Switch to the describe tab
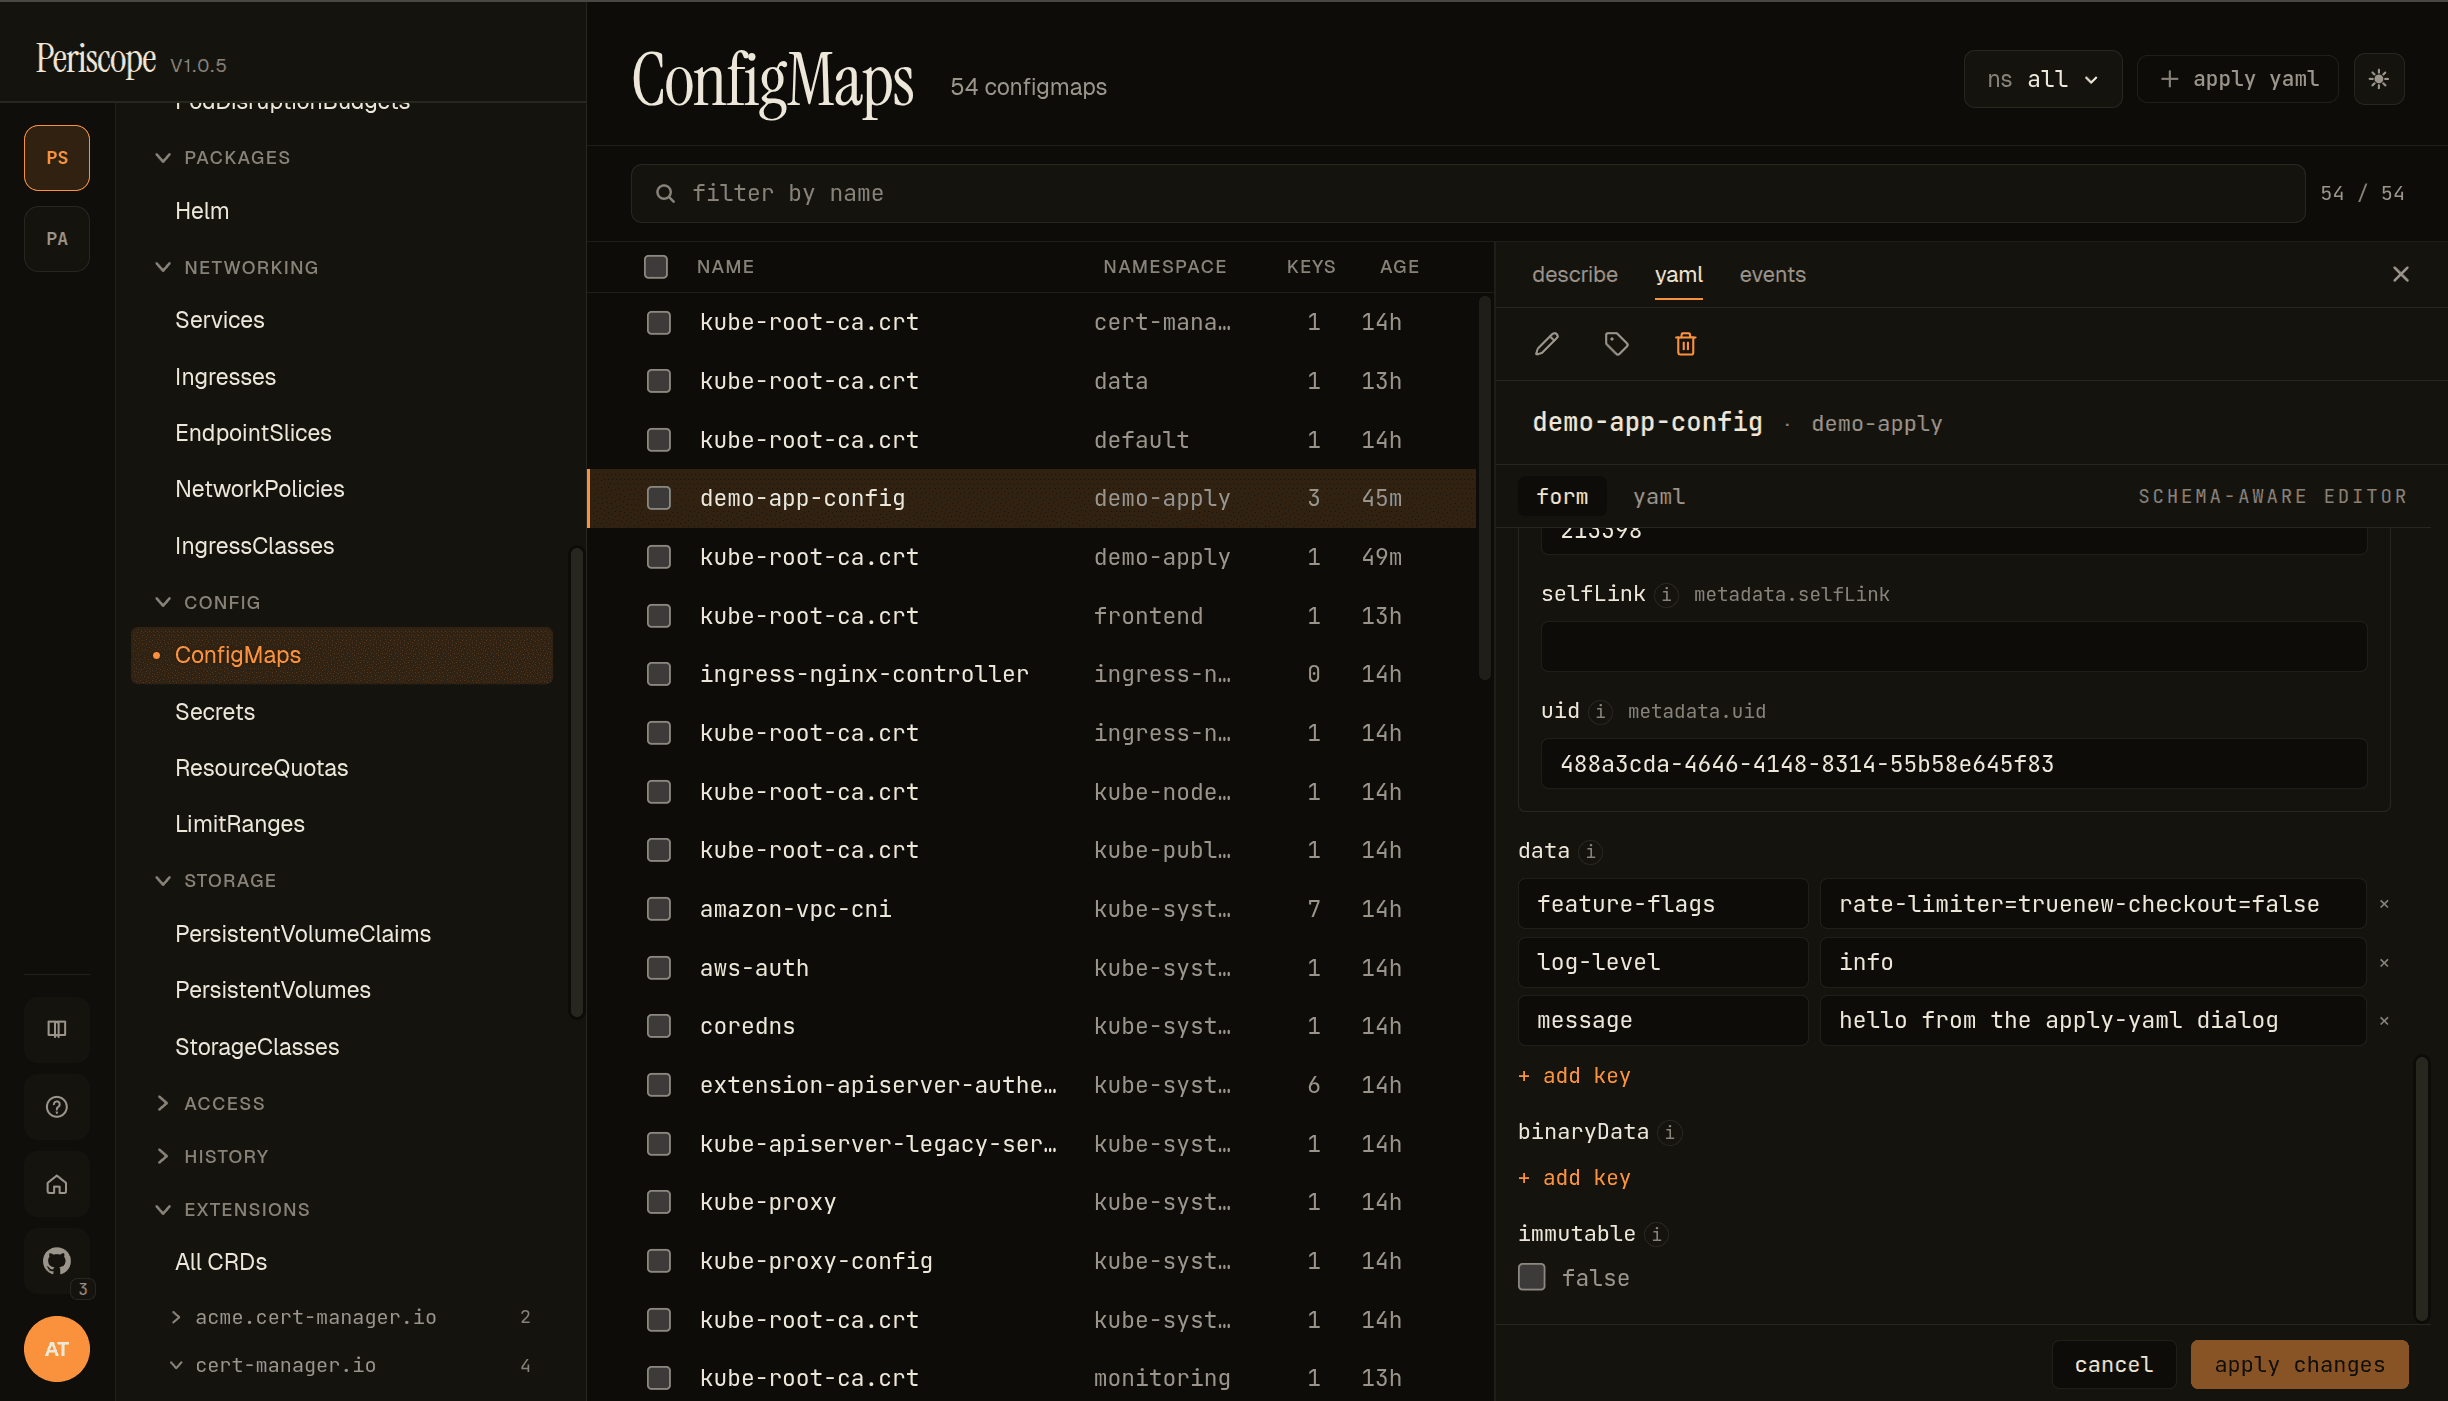The width and height of the screenshot is (2448, 1401). (1574, 274)
